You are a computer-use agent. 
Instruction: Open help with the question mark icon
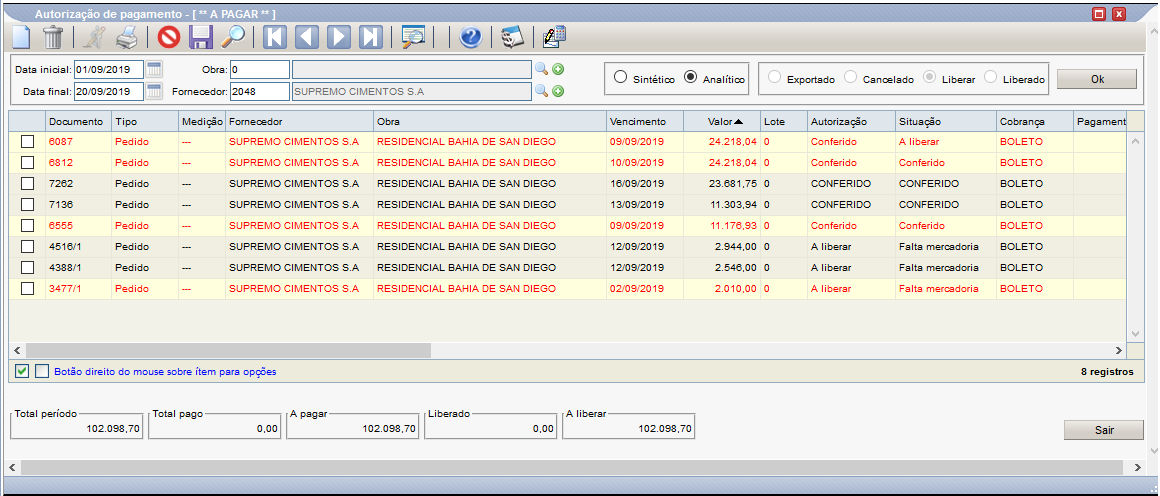point(471,36)
